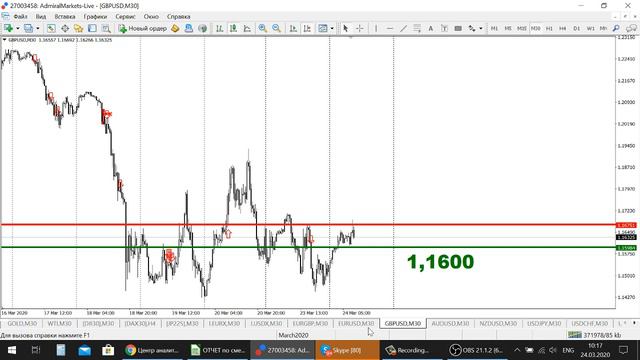Click connection status 371978/85 kb
The width and height of the screenshot is (640, 360).
[x=595, y=335]
